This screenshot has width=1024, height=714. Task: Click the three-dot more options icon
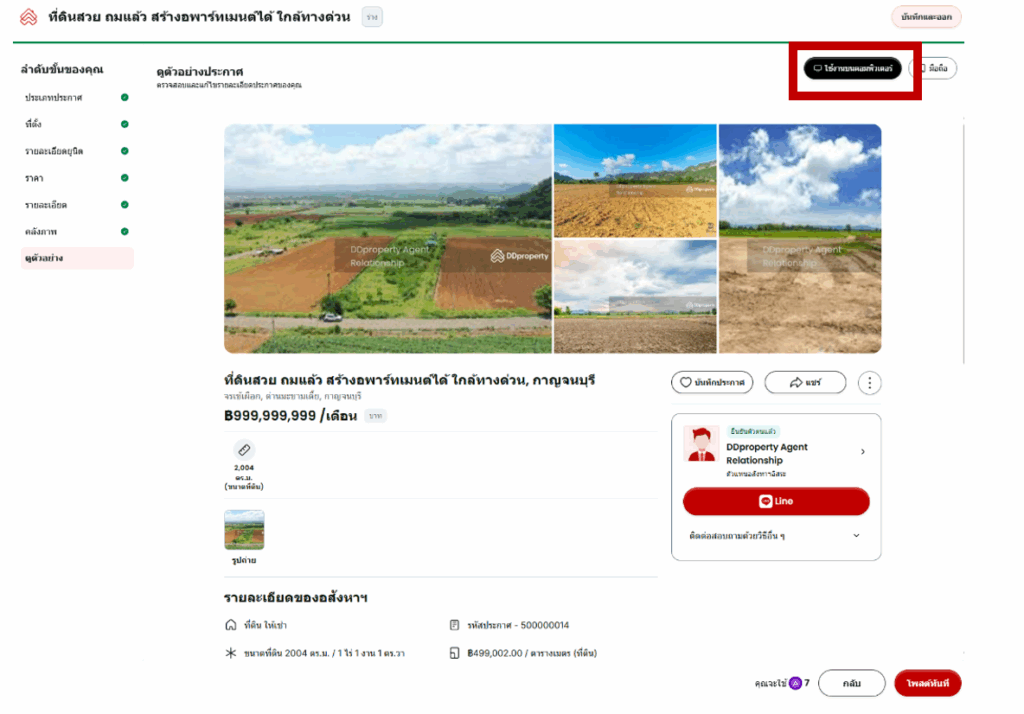point(870,383)
